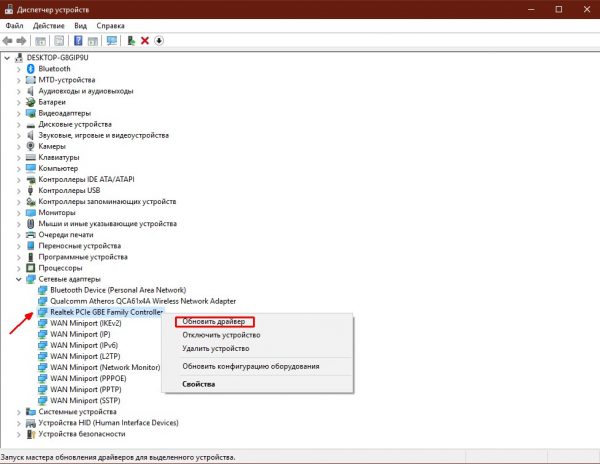Click the Видеоадаптеры display adapter icon

31,113
